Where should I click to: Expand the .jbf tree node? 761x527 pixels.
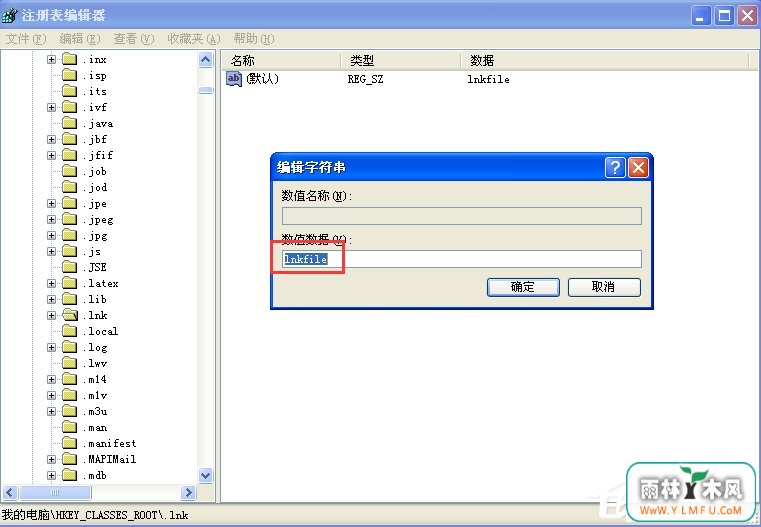click(51, 139)
